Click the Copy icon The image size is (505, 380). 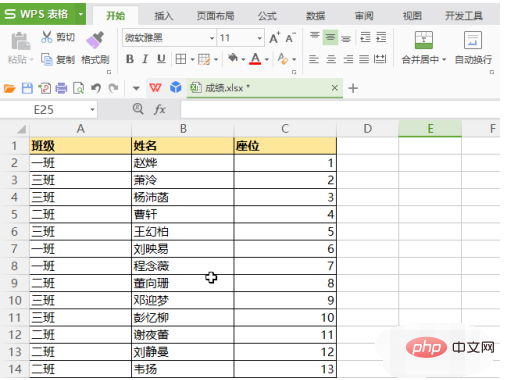(x=47, y=59)
